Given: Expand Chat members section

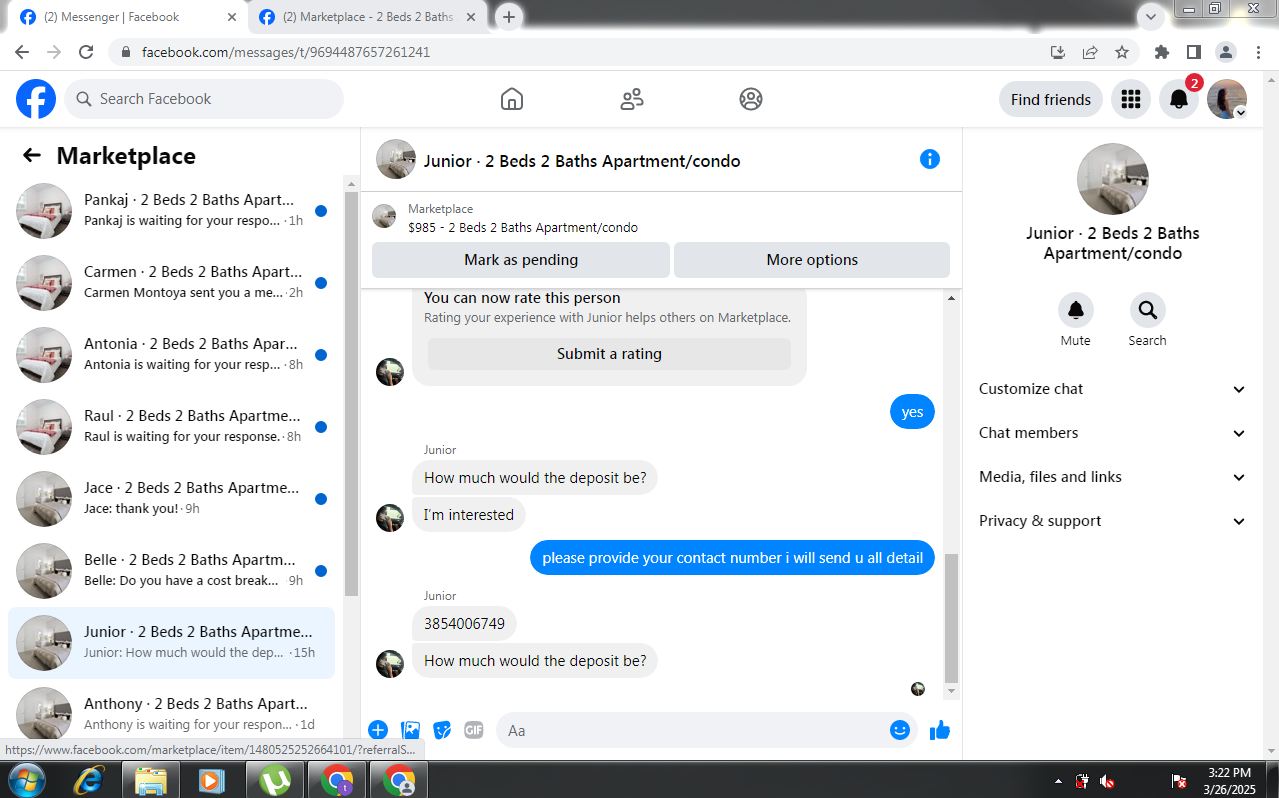Looking at the screenshot, I should click(1113, 433).
